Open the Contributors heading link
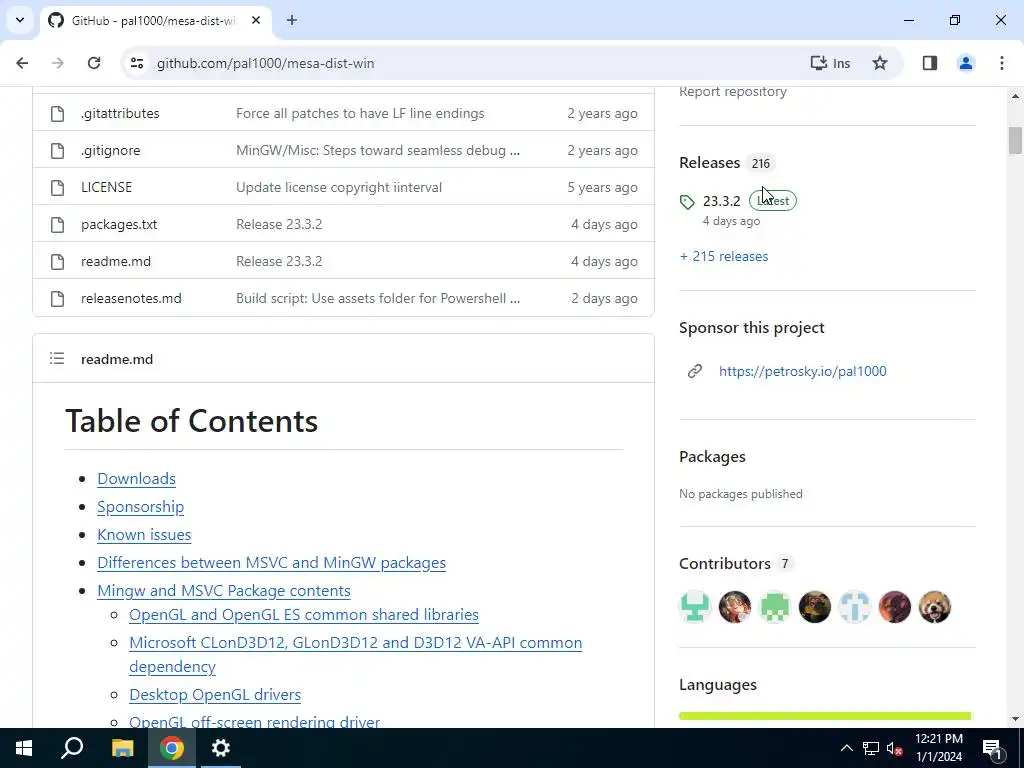This screenshot has height=768, width=1024. [725, 563]
